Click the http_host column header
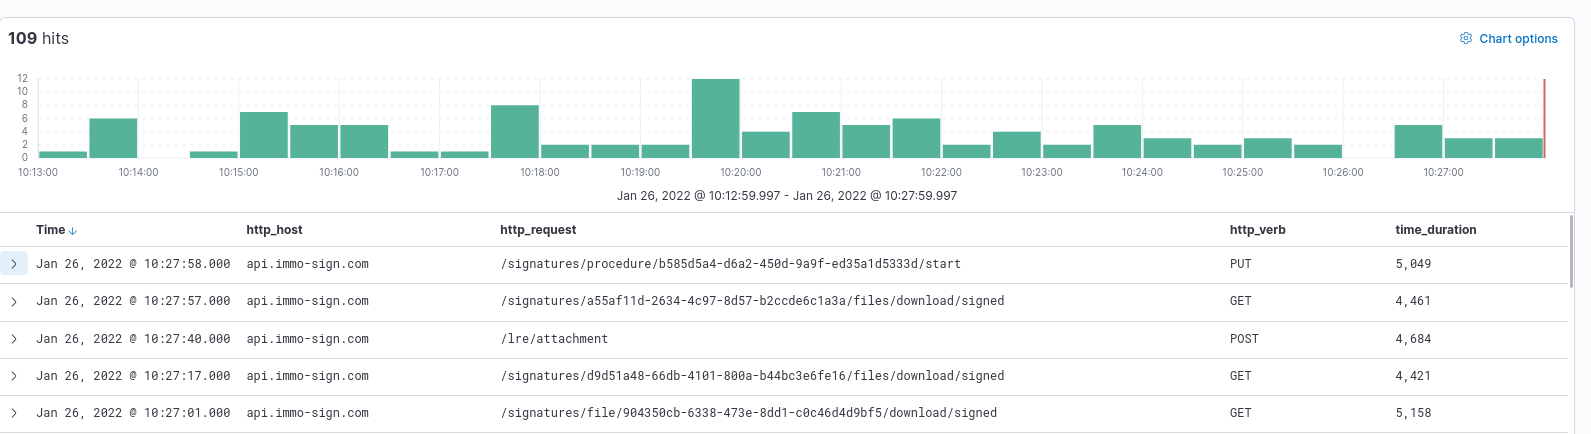The height and width of the screenshot is (434, 1591). [274, 230]
